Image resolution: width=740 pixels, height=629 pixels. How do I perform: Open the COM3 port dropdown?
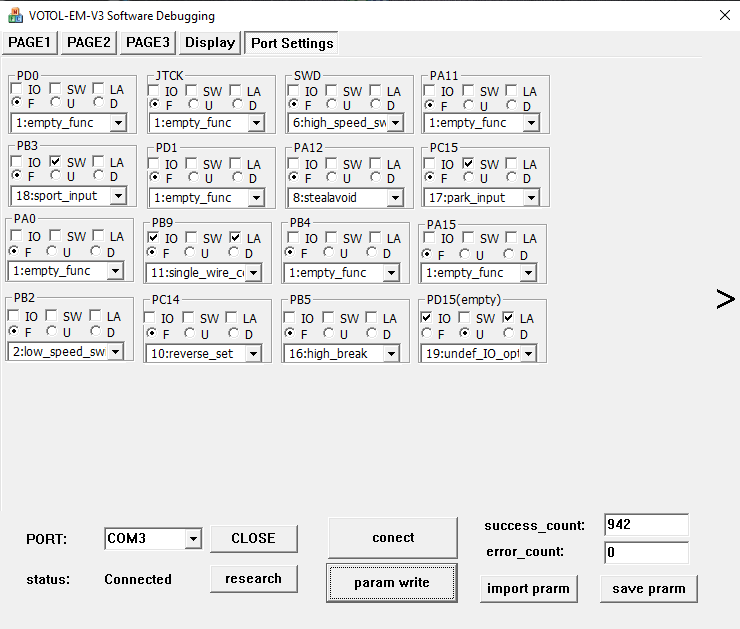tap(192, 539)
